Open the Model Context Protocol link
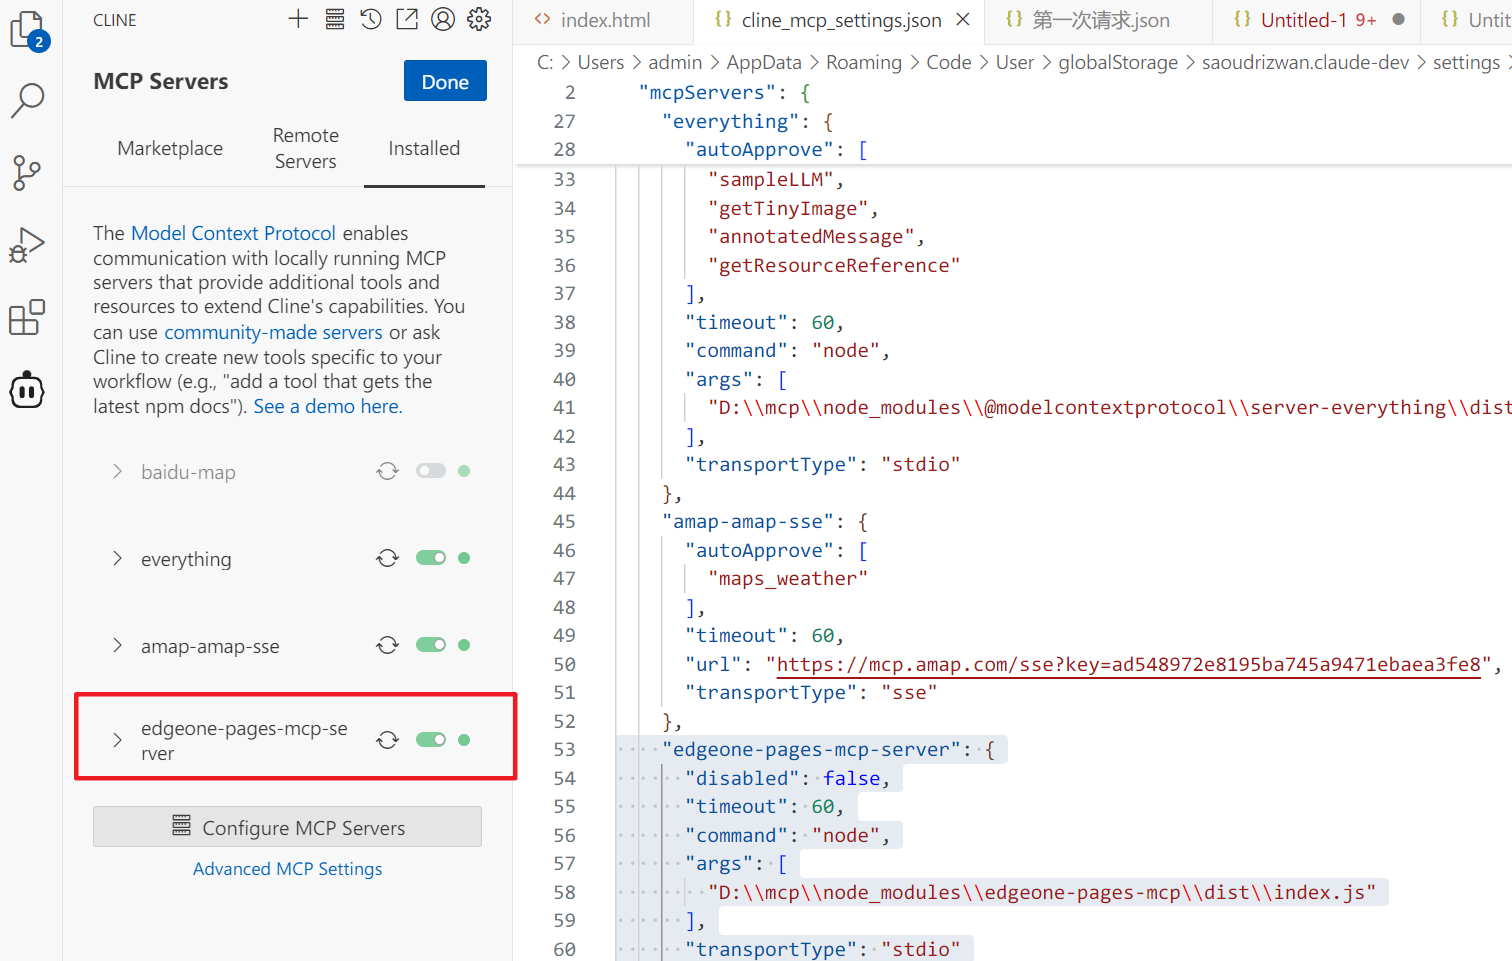The image size is (1512, 961). point(233,233)
